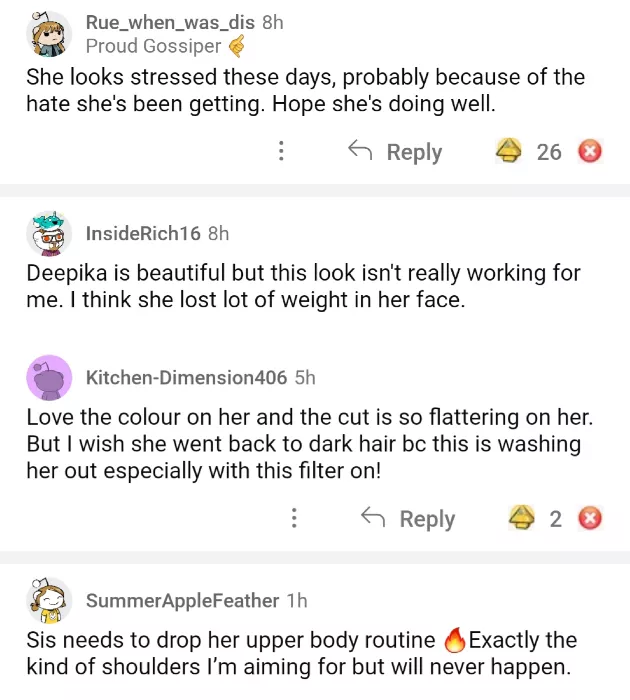Downvote Rue_when_was_dis's comment
The image size is (630, 700).
[591, 152]
